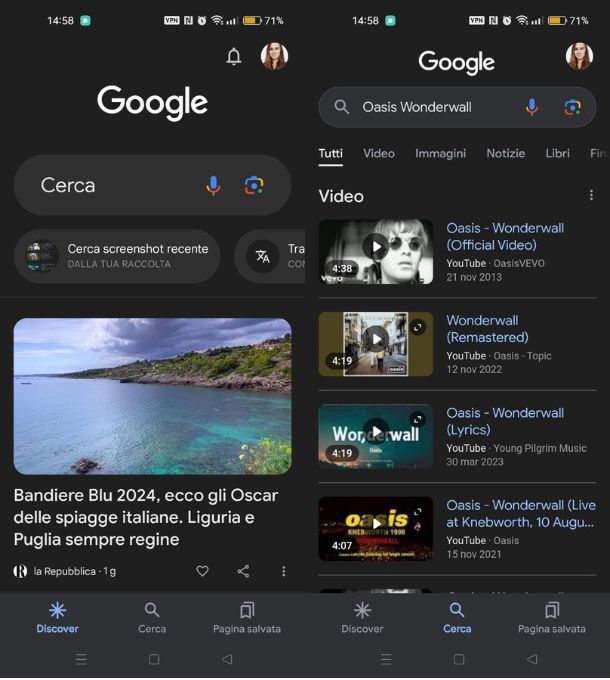The height and width of the screenshot is (680, 610).
Task: Switch to Notizie results tab
Action: click(506, 154)
